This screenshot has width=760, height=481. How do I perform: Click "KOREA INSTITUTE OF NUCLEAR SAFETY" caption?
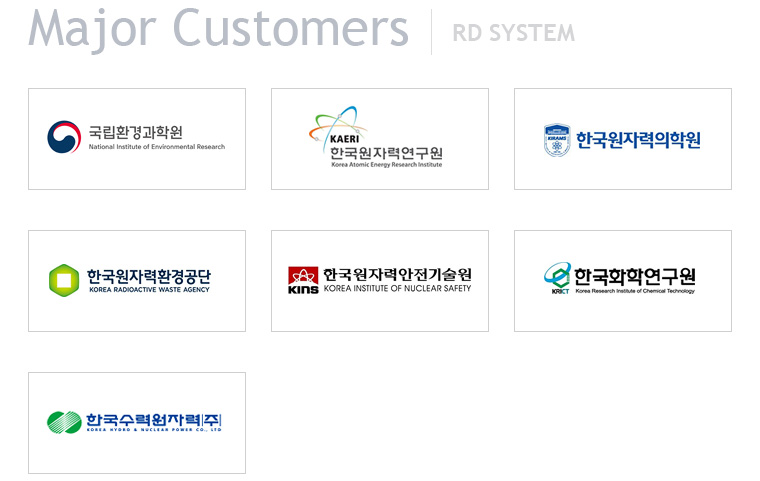[x=397, y=288]
